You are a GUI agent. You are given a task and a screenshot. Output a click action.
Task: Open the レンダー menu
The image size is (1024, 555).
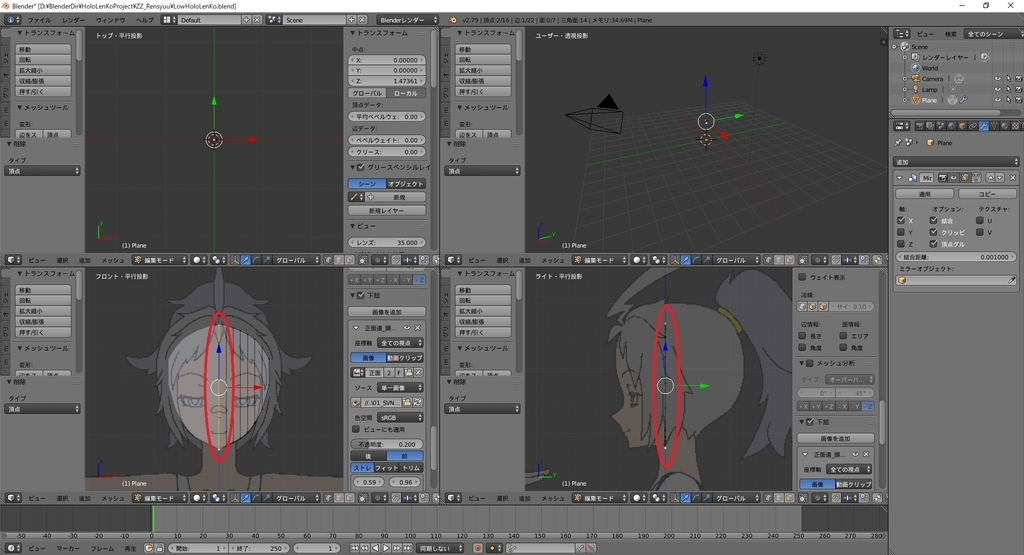point(73,20)
